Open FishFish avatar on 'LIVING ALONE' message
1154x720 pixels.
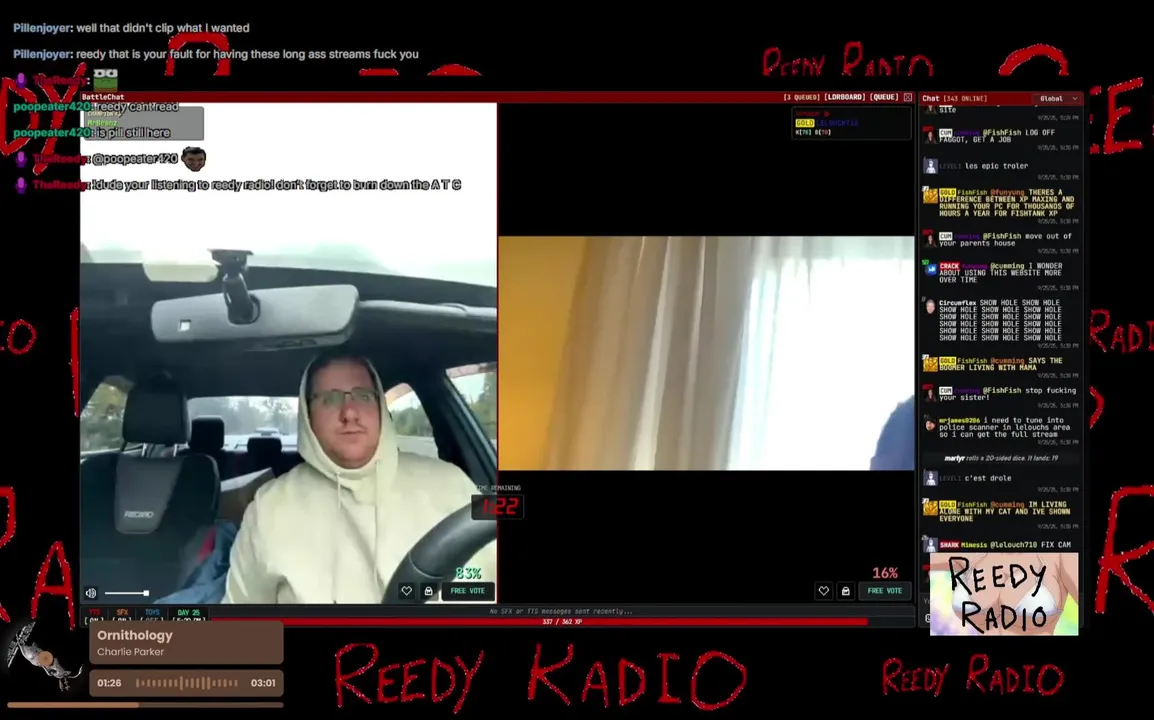coord(931,508)
